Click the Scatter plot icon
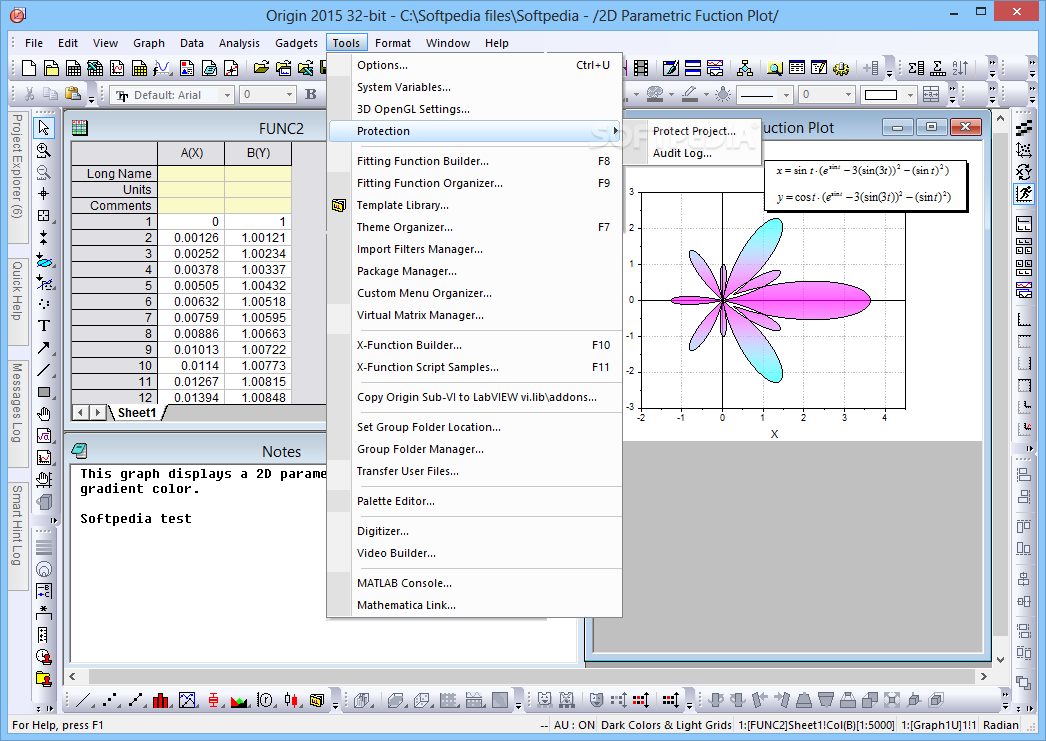 [x=111, y=700]
